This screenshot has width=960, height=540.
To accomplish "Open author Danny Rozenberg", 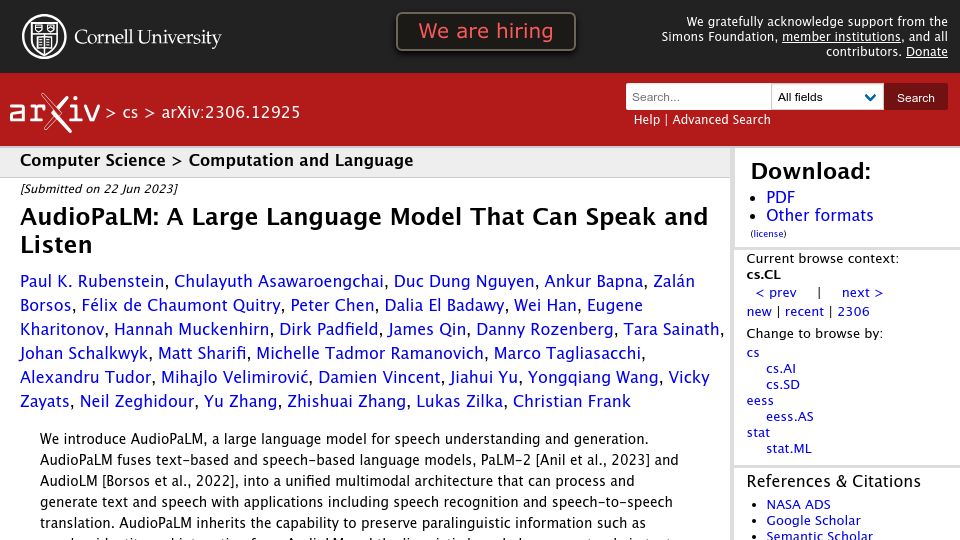I will point(544,329).
